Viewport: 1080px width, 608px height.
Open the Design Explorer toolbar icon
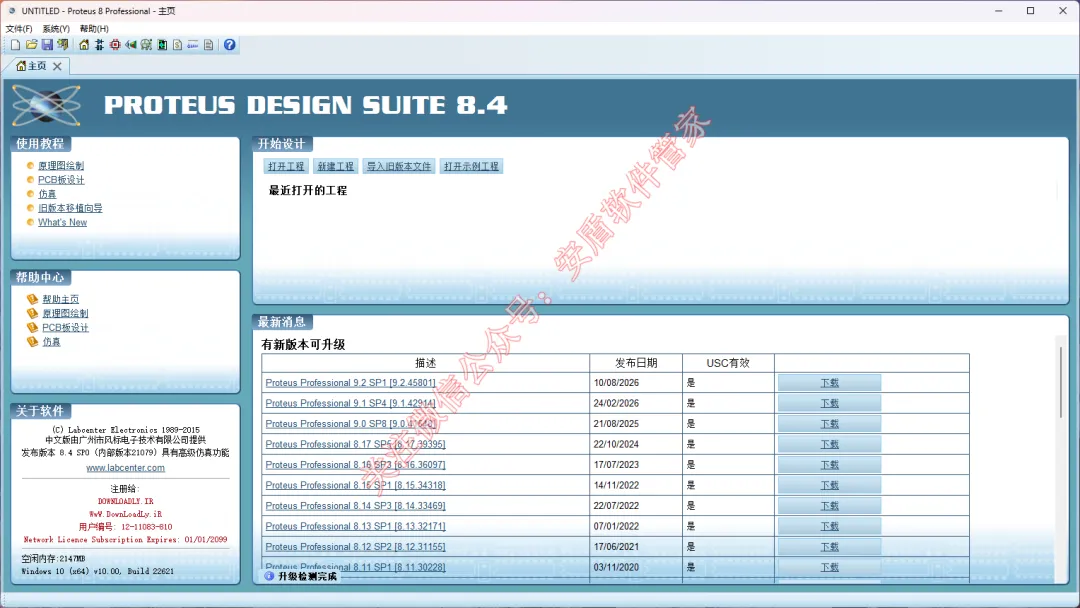click(162, 45)
